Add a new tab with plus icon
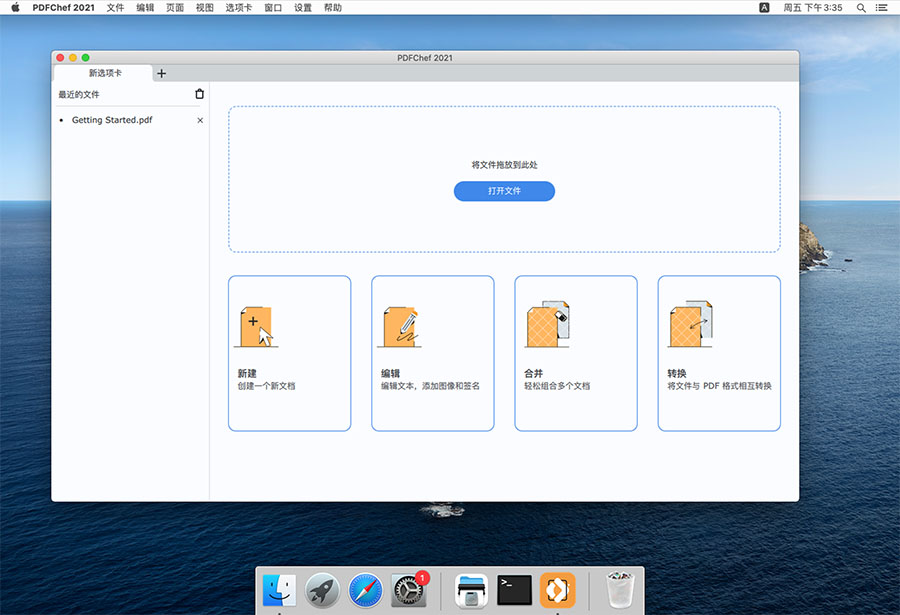900x615 pixels. [161, 74]
